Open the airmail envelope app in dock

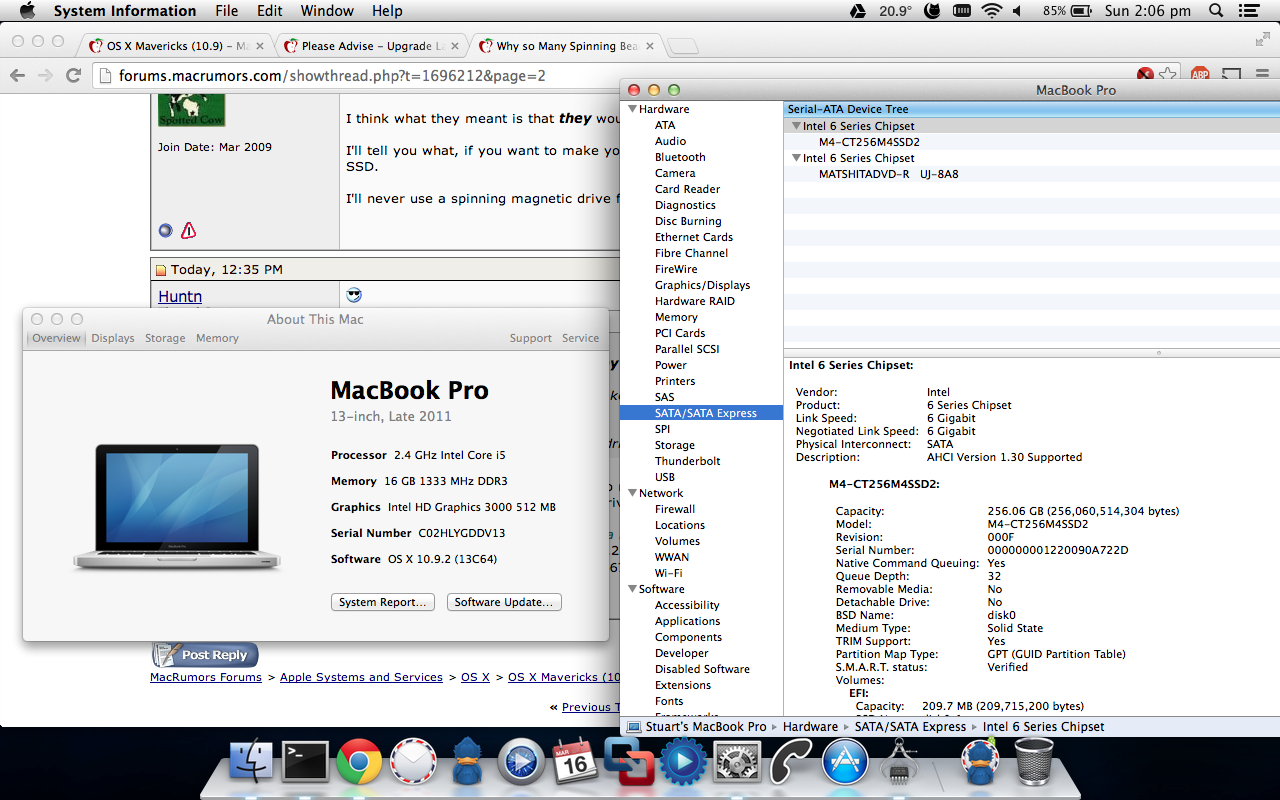pos(413,763)
